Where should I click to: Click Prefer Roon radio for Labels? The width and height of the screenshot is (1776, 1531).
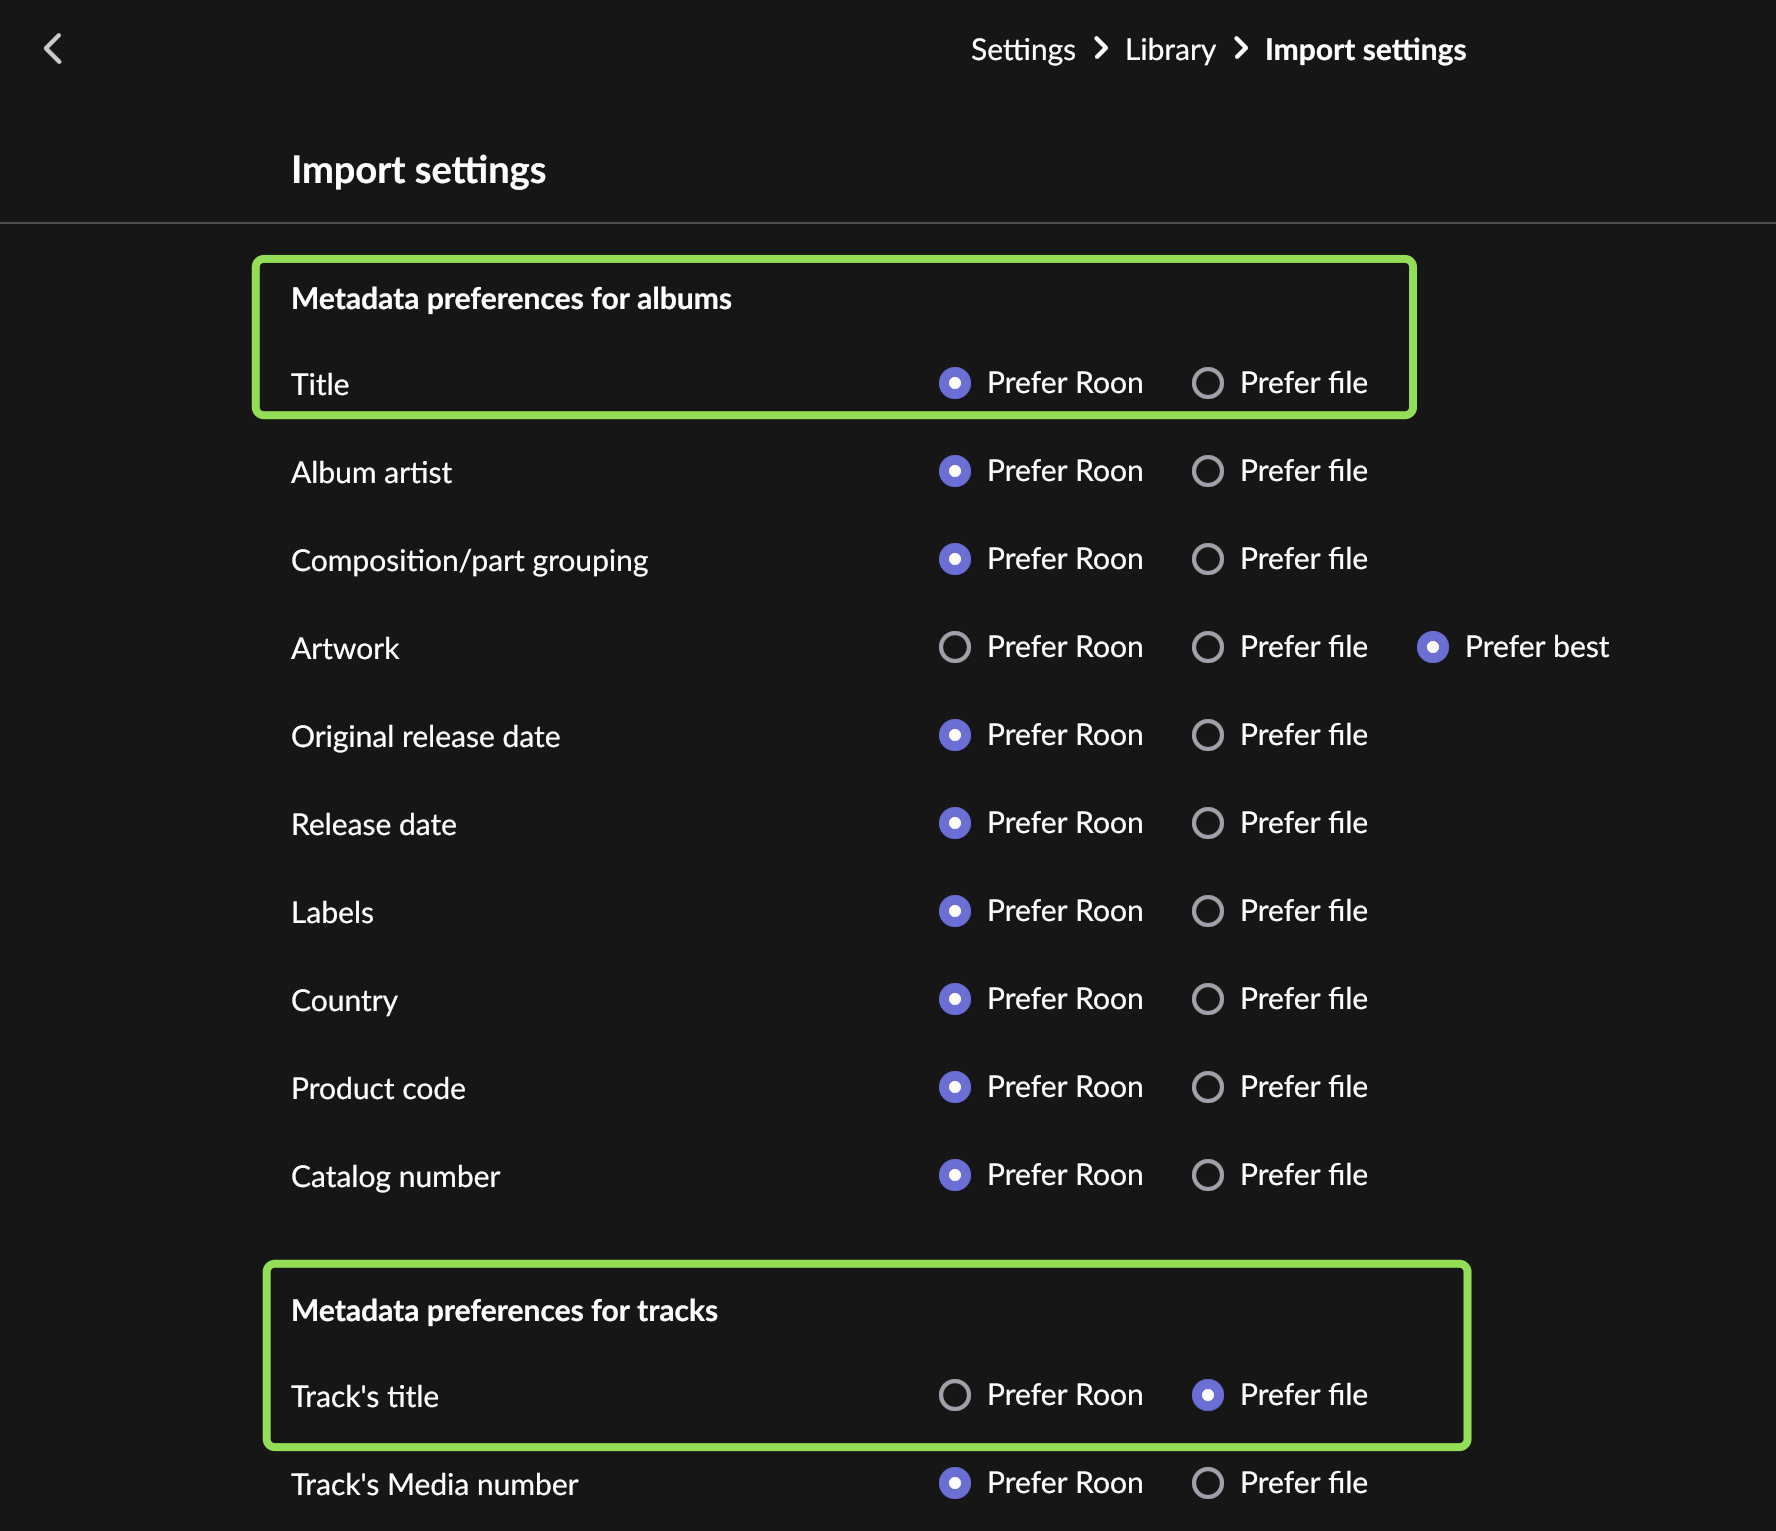click(x=955, y=911)
